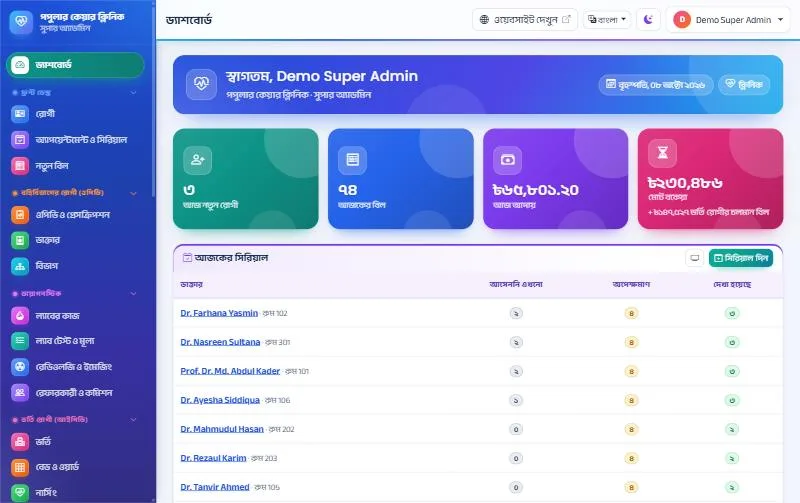
Task: Open Demo Super Admin user menu
Action: (x=728, y=19)
